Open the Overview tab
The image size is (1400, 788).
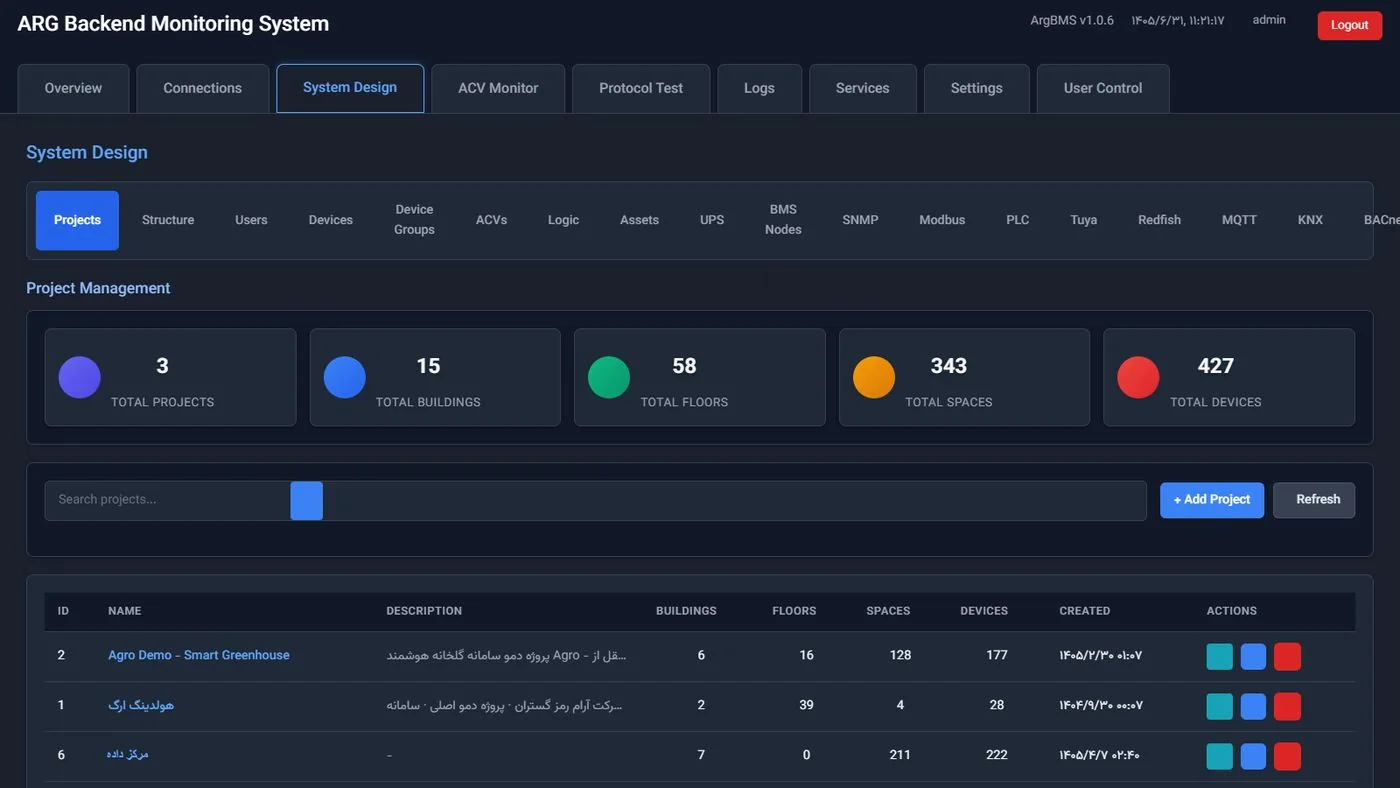click(x=73, y=88)
